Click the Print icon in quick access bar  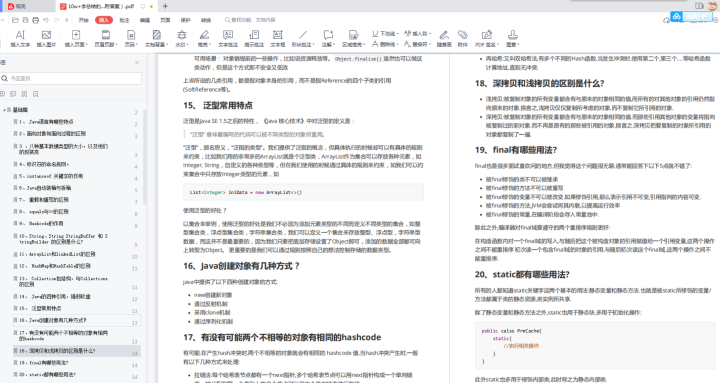pos(35,20)
